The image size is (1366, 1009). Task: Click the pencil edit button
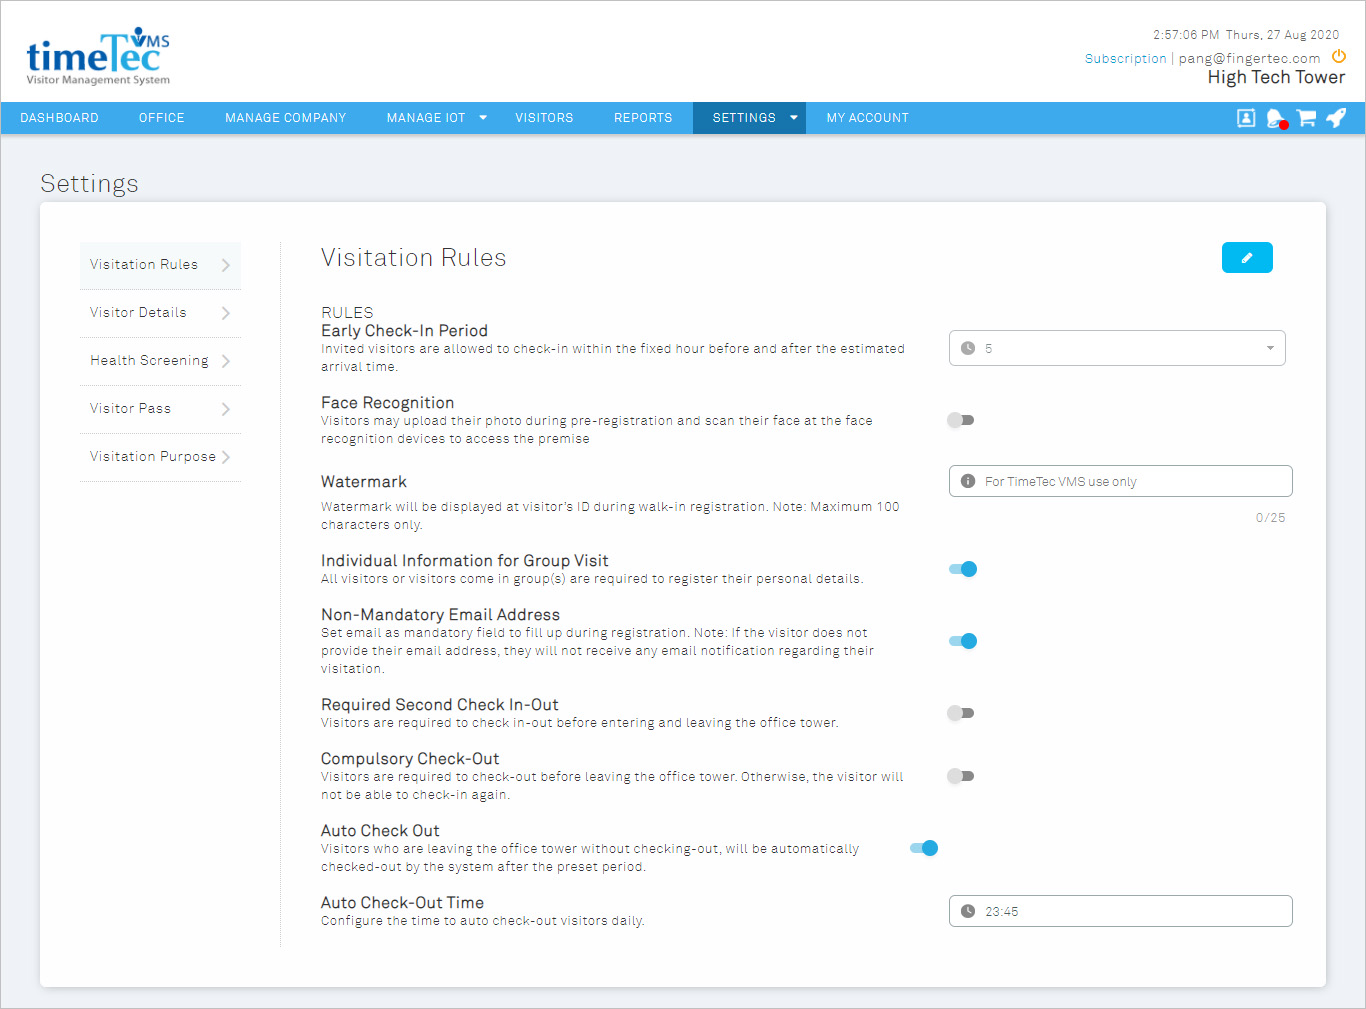coord(1247,258)
